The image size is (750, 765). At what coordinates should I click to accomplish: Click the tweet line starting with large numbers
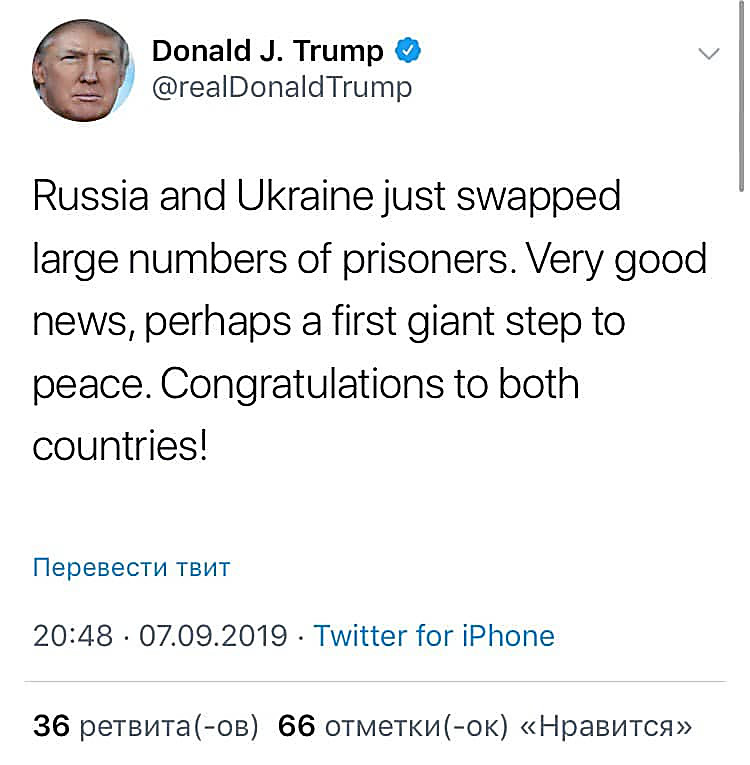tap(370, 260)
